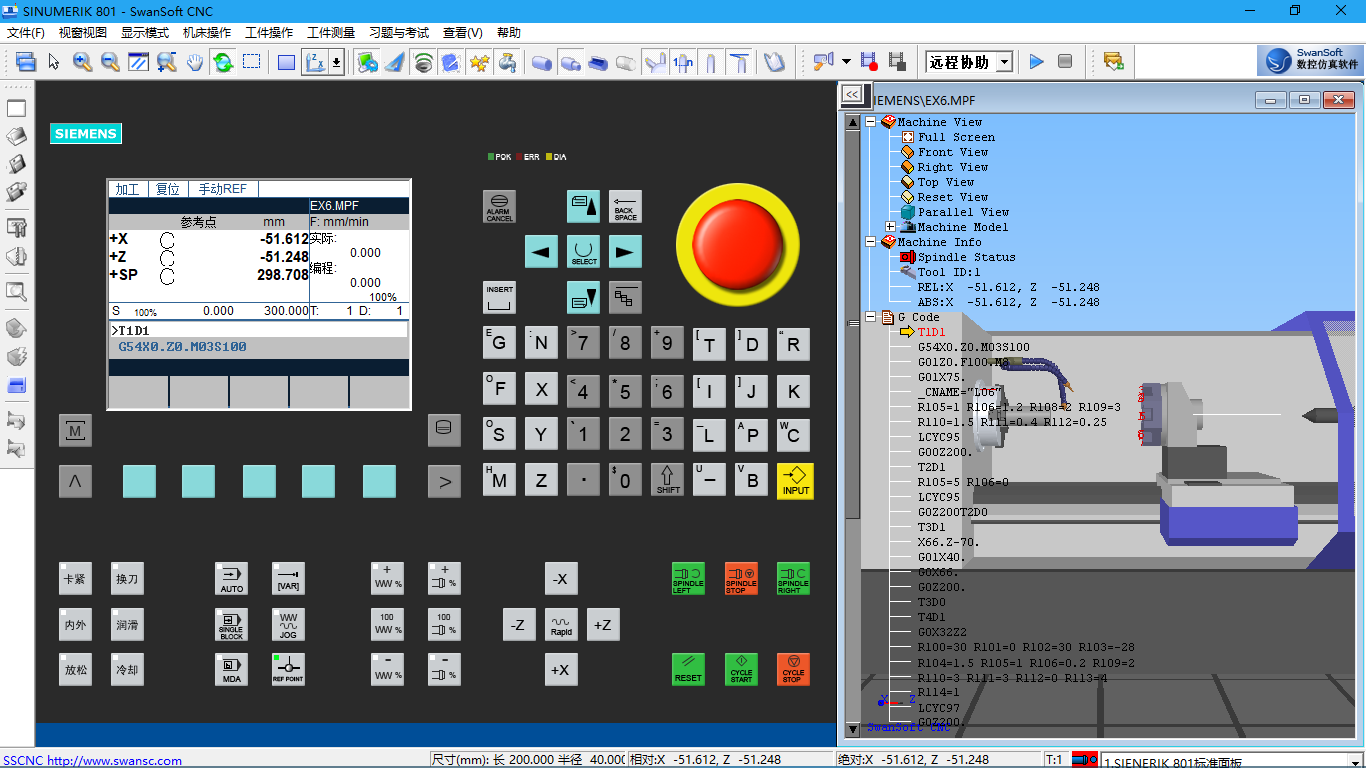Image resolution: width=1366 pixels, height=768 pixels.
Task: Click the panel > extend menu key
Action: click(445, 482)
